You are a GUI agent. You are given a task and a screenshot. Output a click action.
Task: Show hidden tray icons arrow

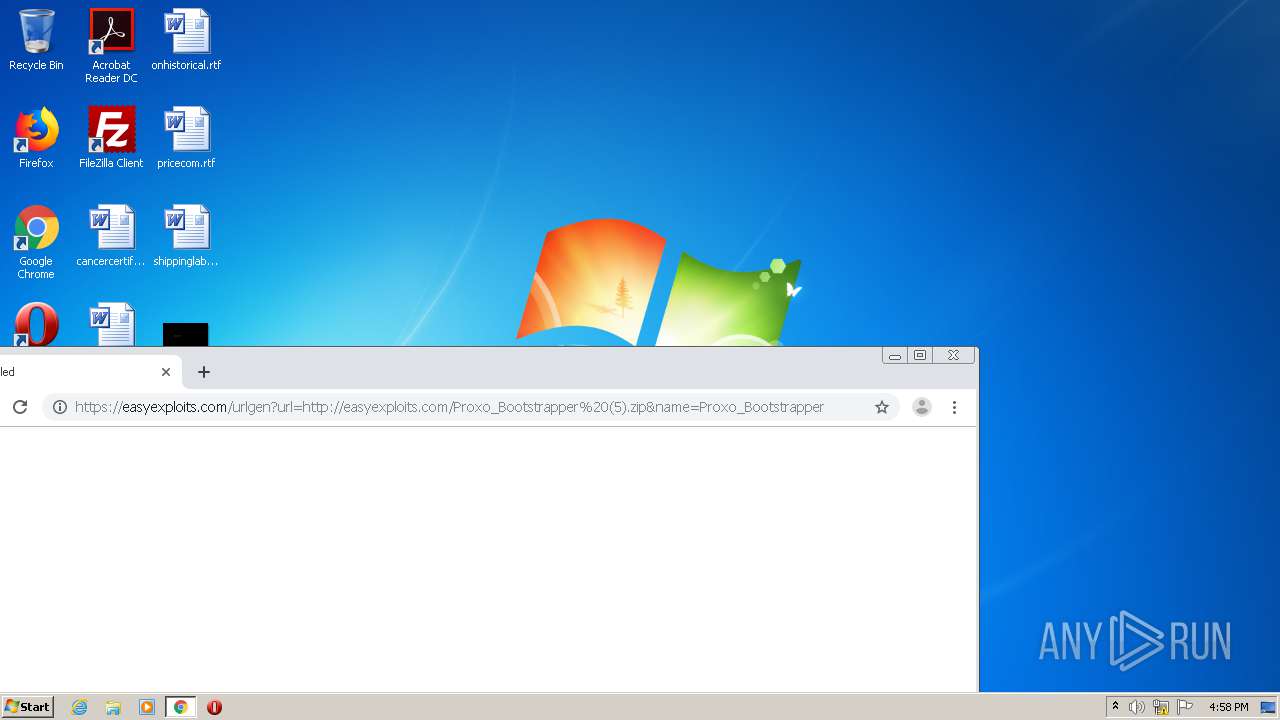[1115, 707]
